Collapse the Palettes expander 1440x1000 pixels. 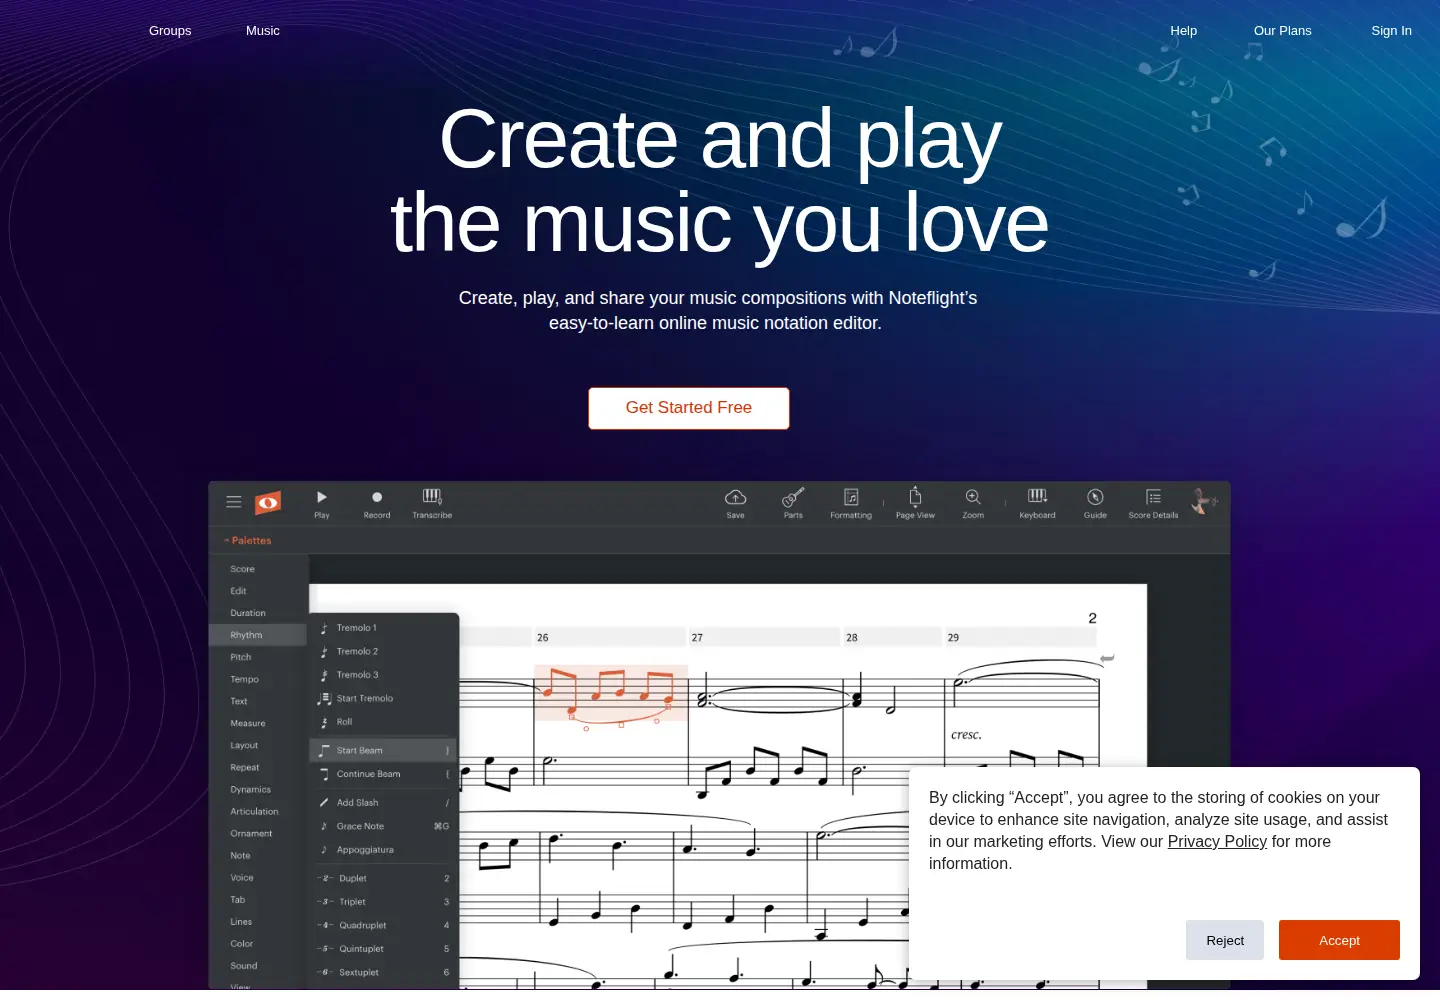pos(248,541)
